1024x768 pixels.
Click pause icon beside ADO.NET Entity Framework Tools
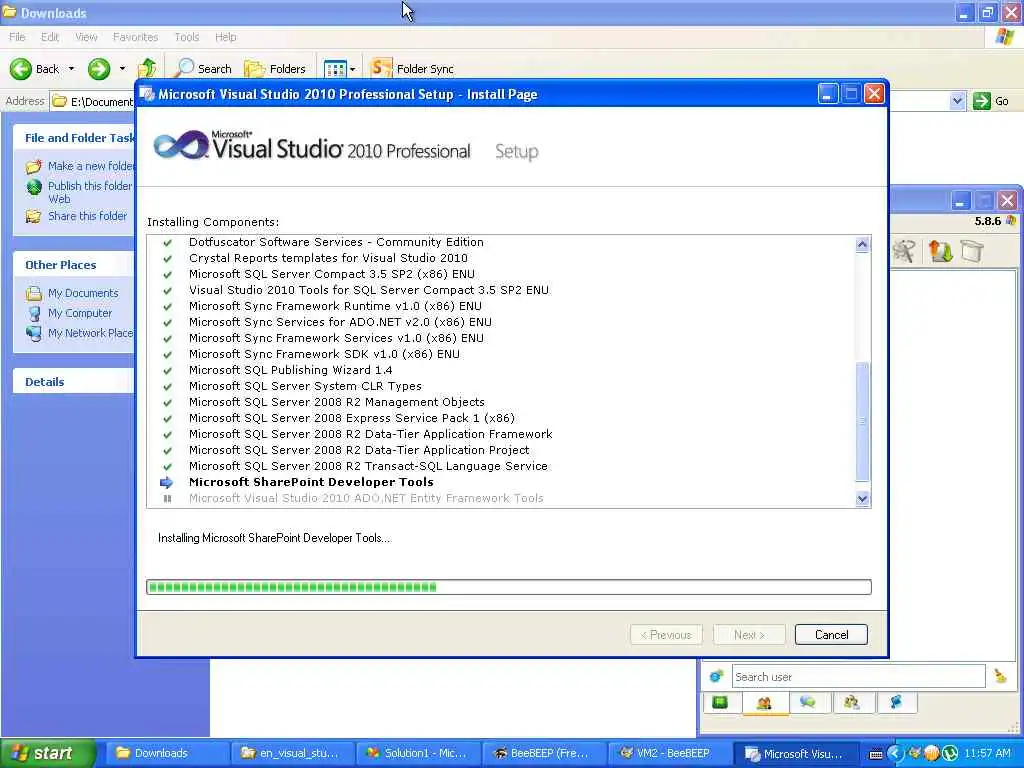click(x=167, y=498)
